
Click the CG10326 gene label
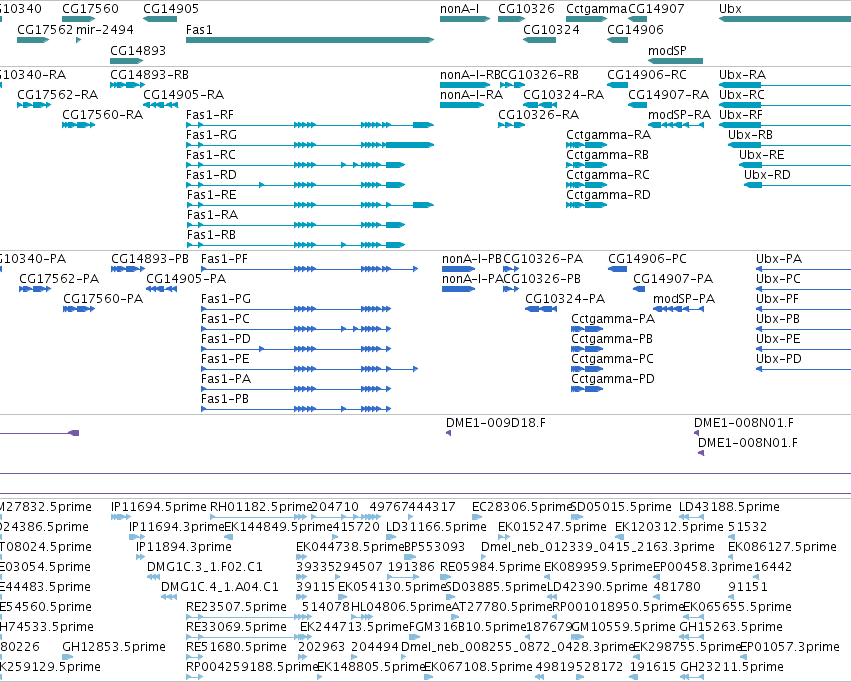526,9
